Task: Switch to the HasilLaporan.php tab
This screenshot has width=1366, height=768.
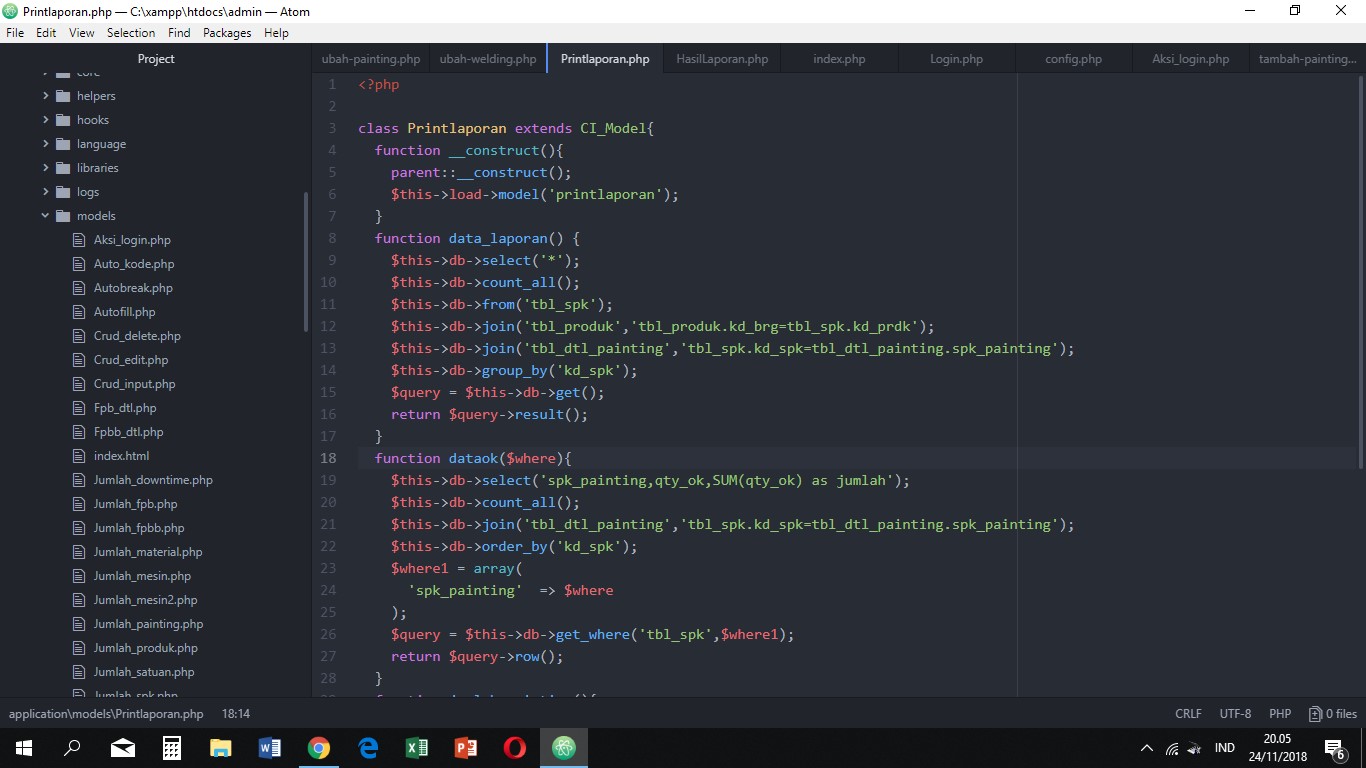Action: [x=721, y=58]
